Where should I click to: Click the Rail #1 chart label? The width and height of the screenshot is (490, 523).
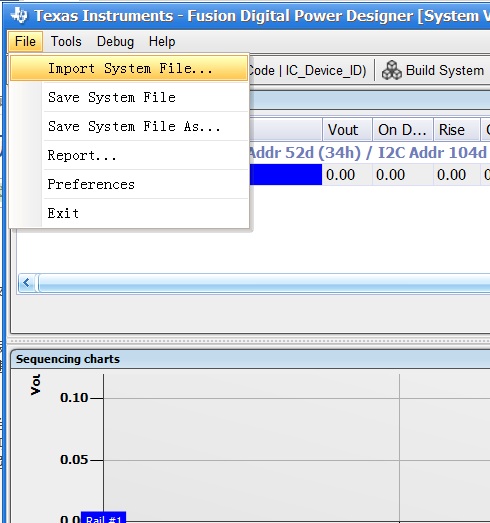pos(104,517)
